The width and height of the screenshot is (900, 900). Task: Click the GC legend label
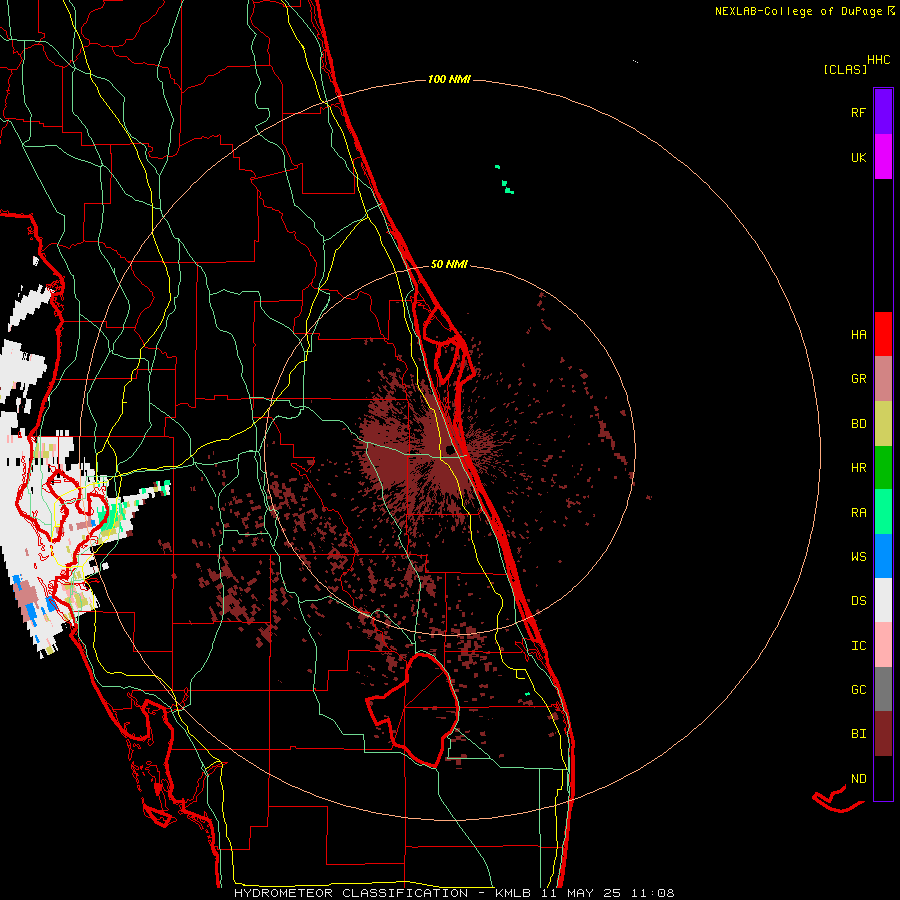[x=858, y=689]
